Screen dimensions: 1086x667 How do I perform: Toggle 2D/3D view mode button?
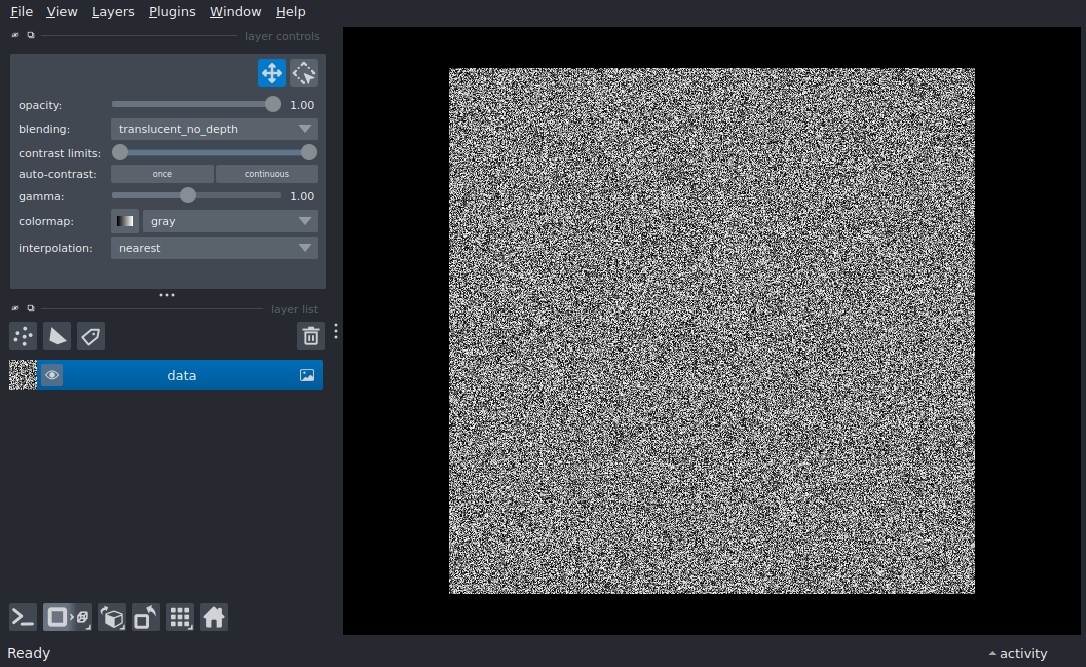point(67,617)
